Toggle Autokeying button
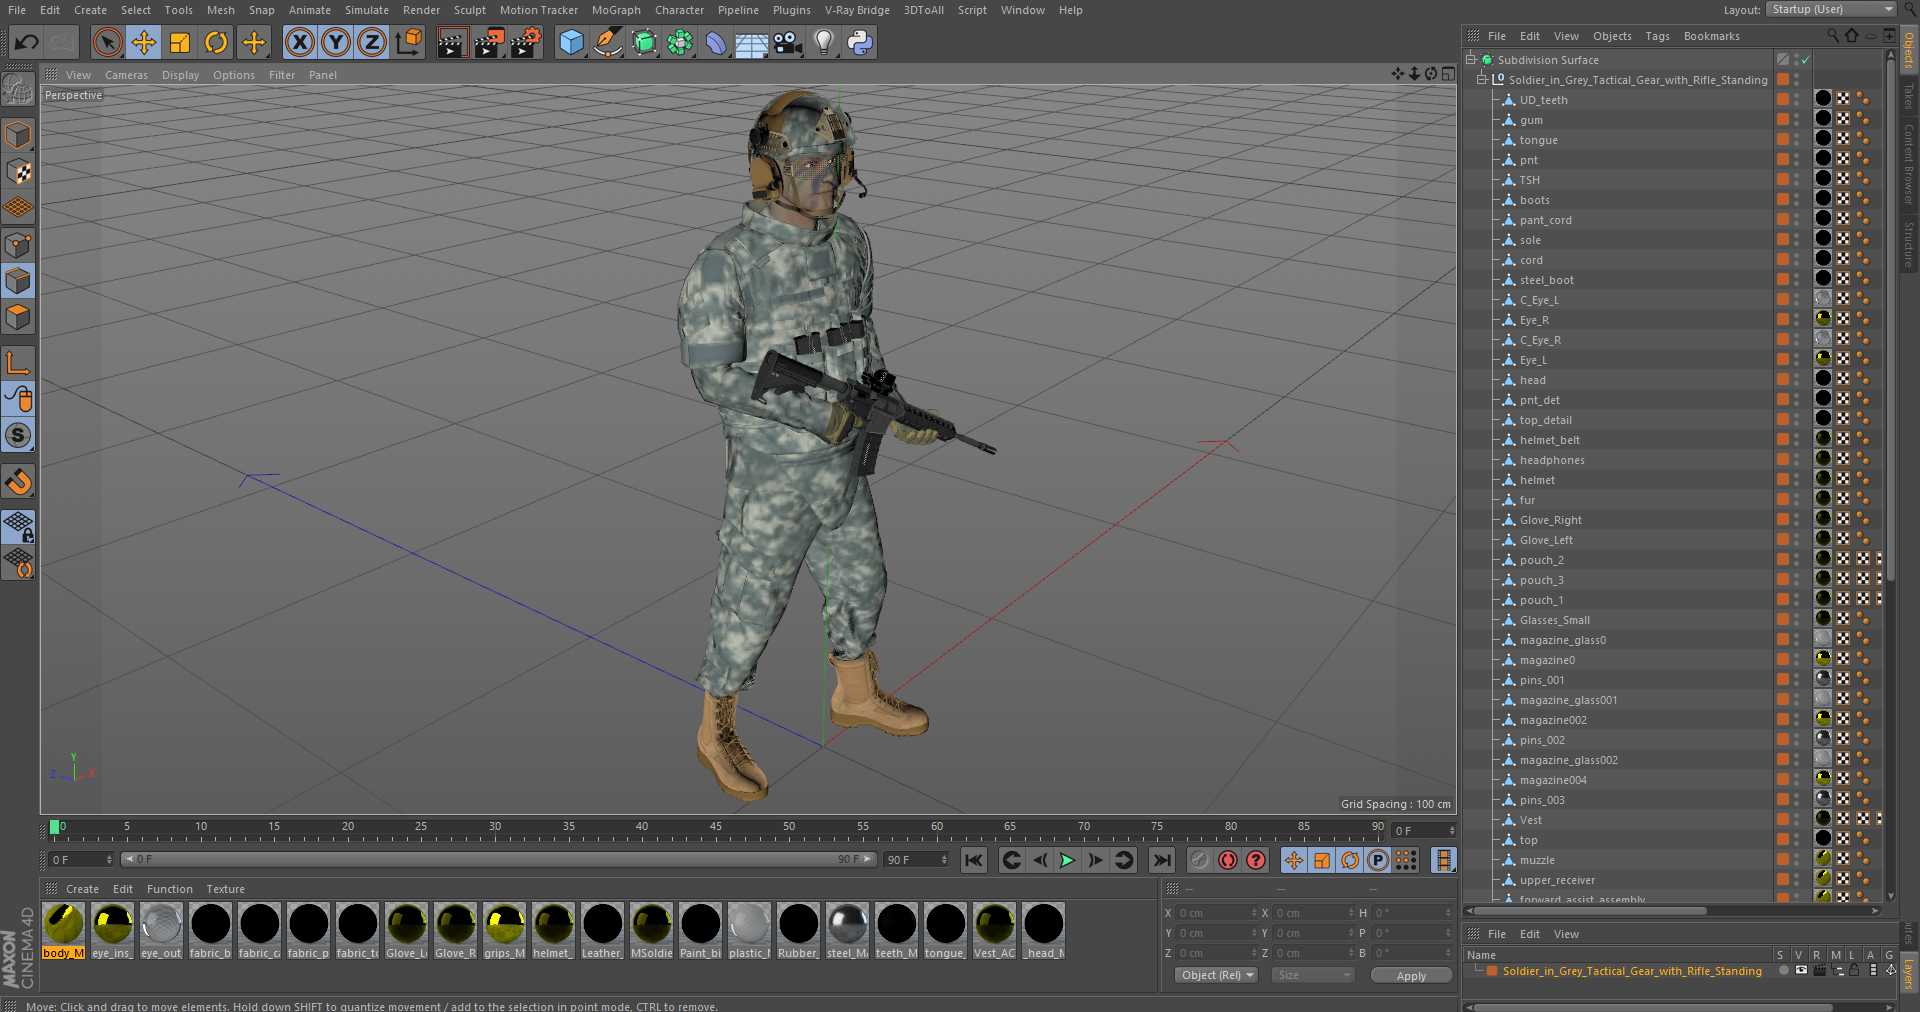The height and width of the screenshot is (1012, 1920). click(1228, 860)
